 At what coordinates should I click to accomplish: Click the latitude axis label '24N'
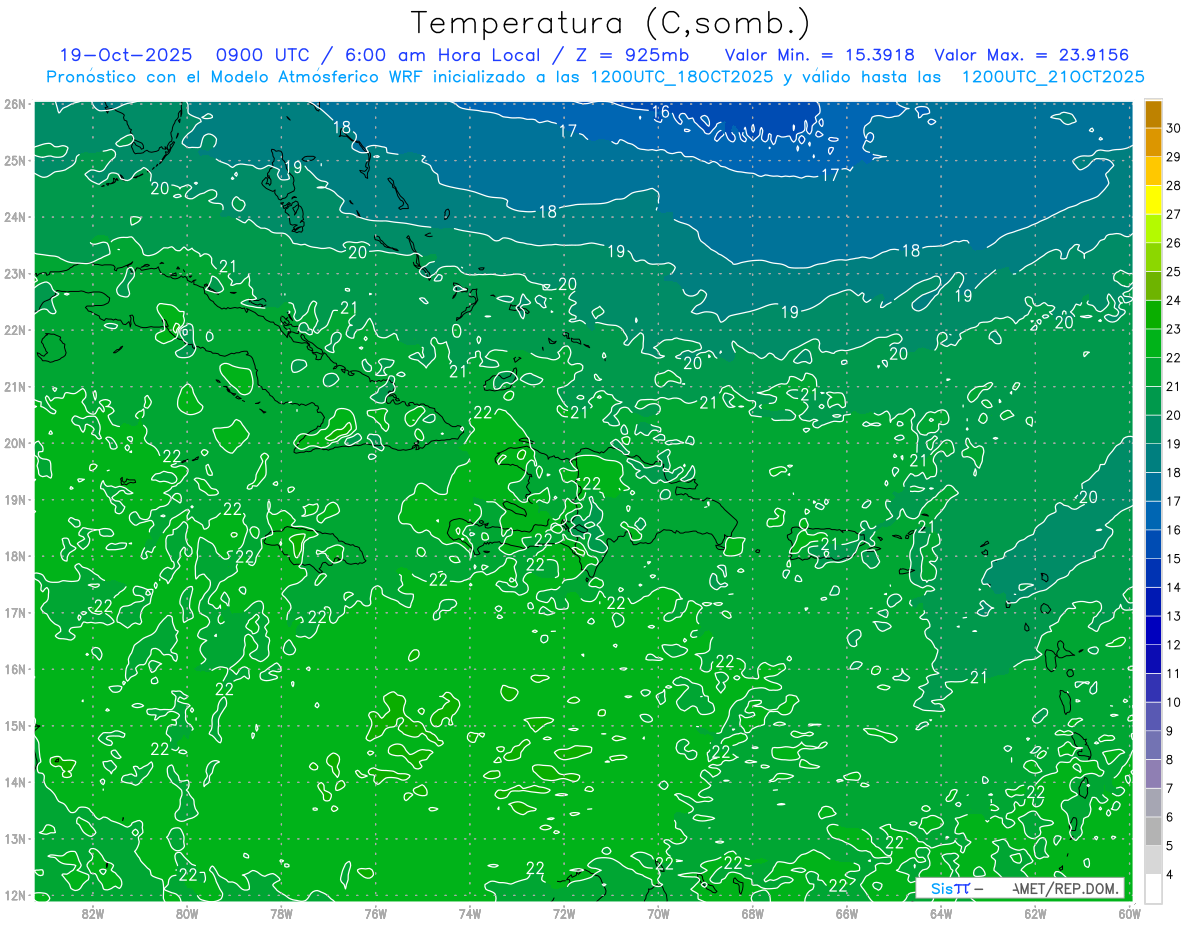click(14, 217)
